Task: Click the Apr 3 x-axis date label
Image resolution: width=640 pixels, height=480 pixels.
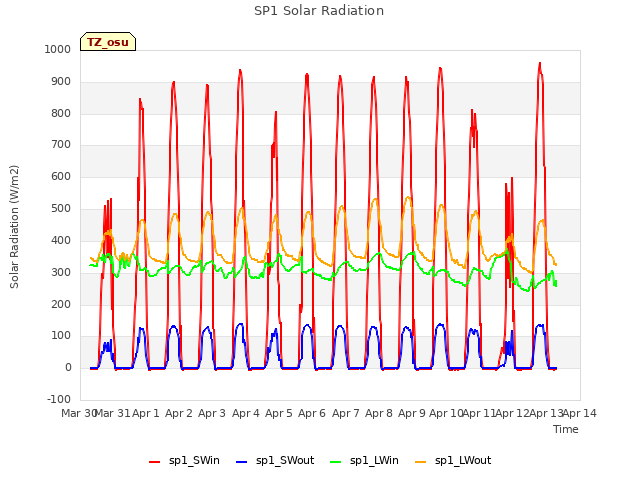Action: [x=212, y=413]
